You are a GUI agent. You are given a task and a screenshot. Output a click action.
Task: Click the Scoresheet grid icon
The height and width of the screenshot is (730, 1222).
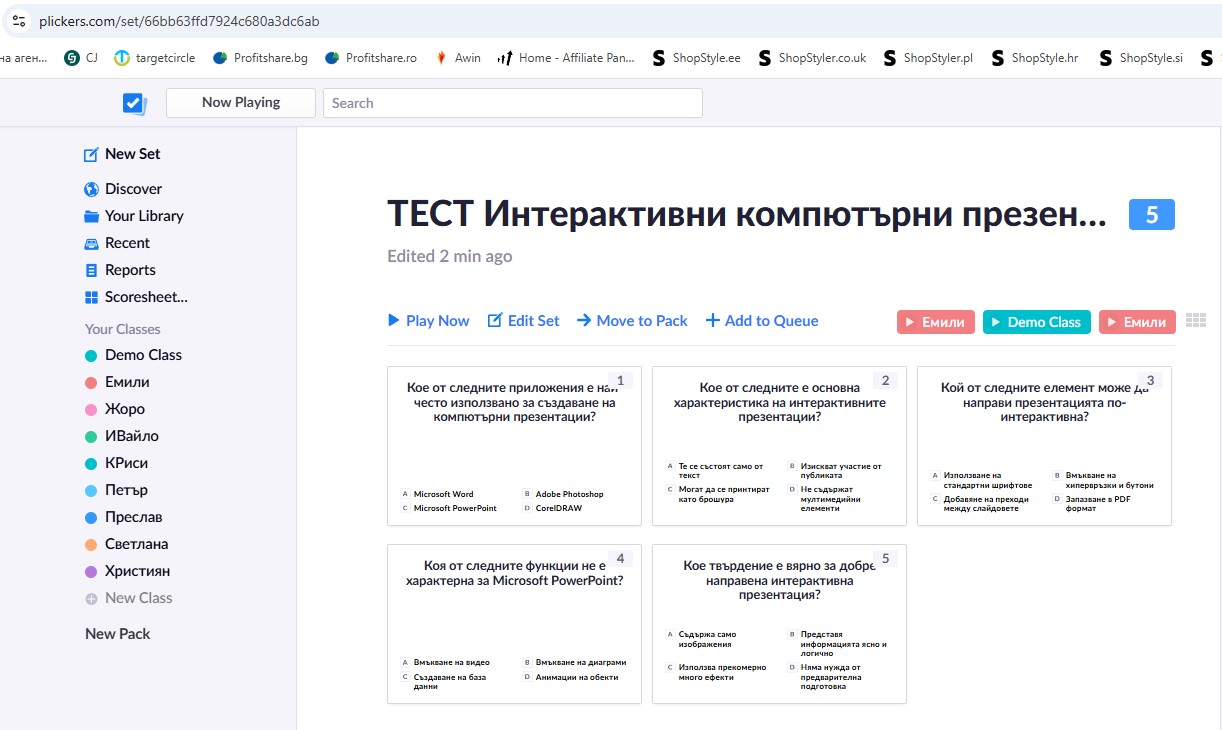[91, 297]
